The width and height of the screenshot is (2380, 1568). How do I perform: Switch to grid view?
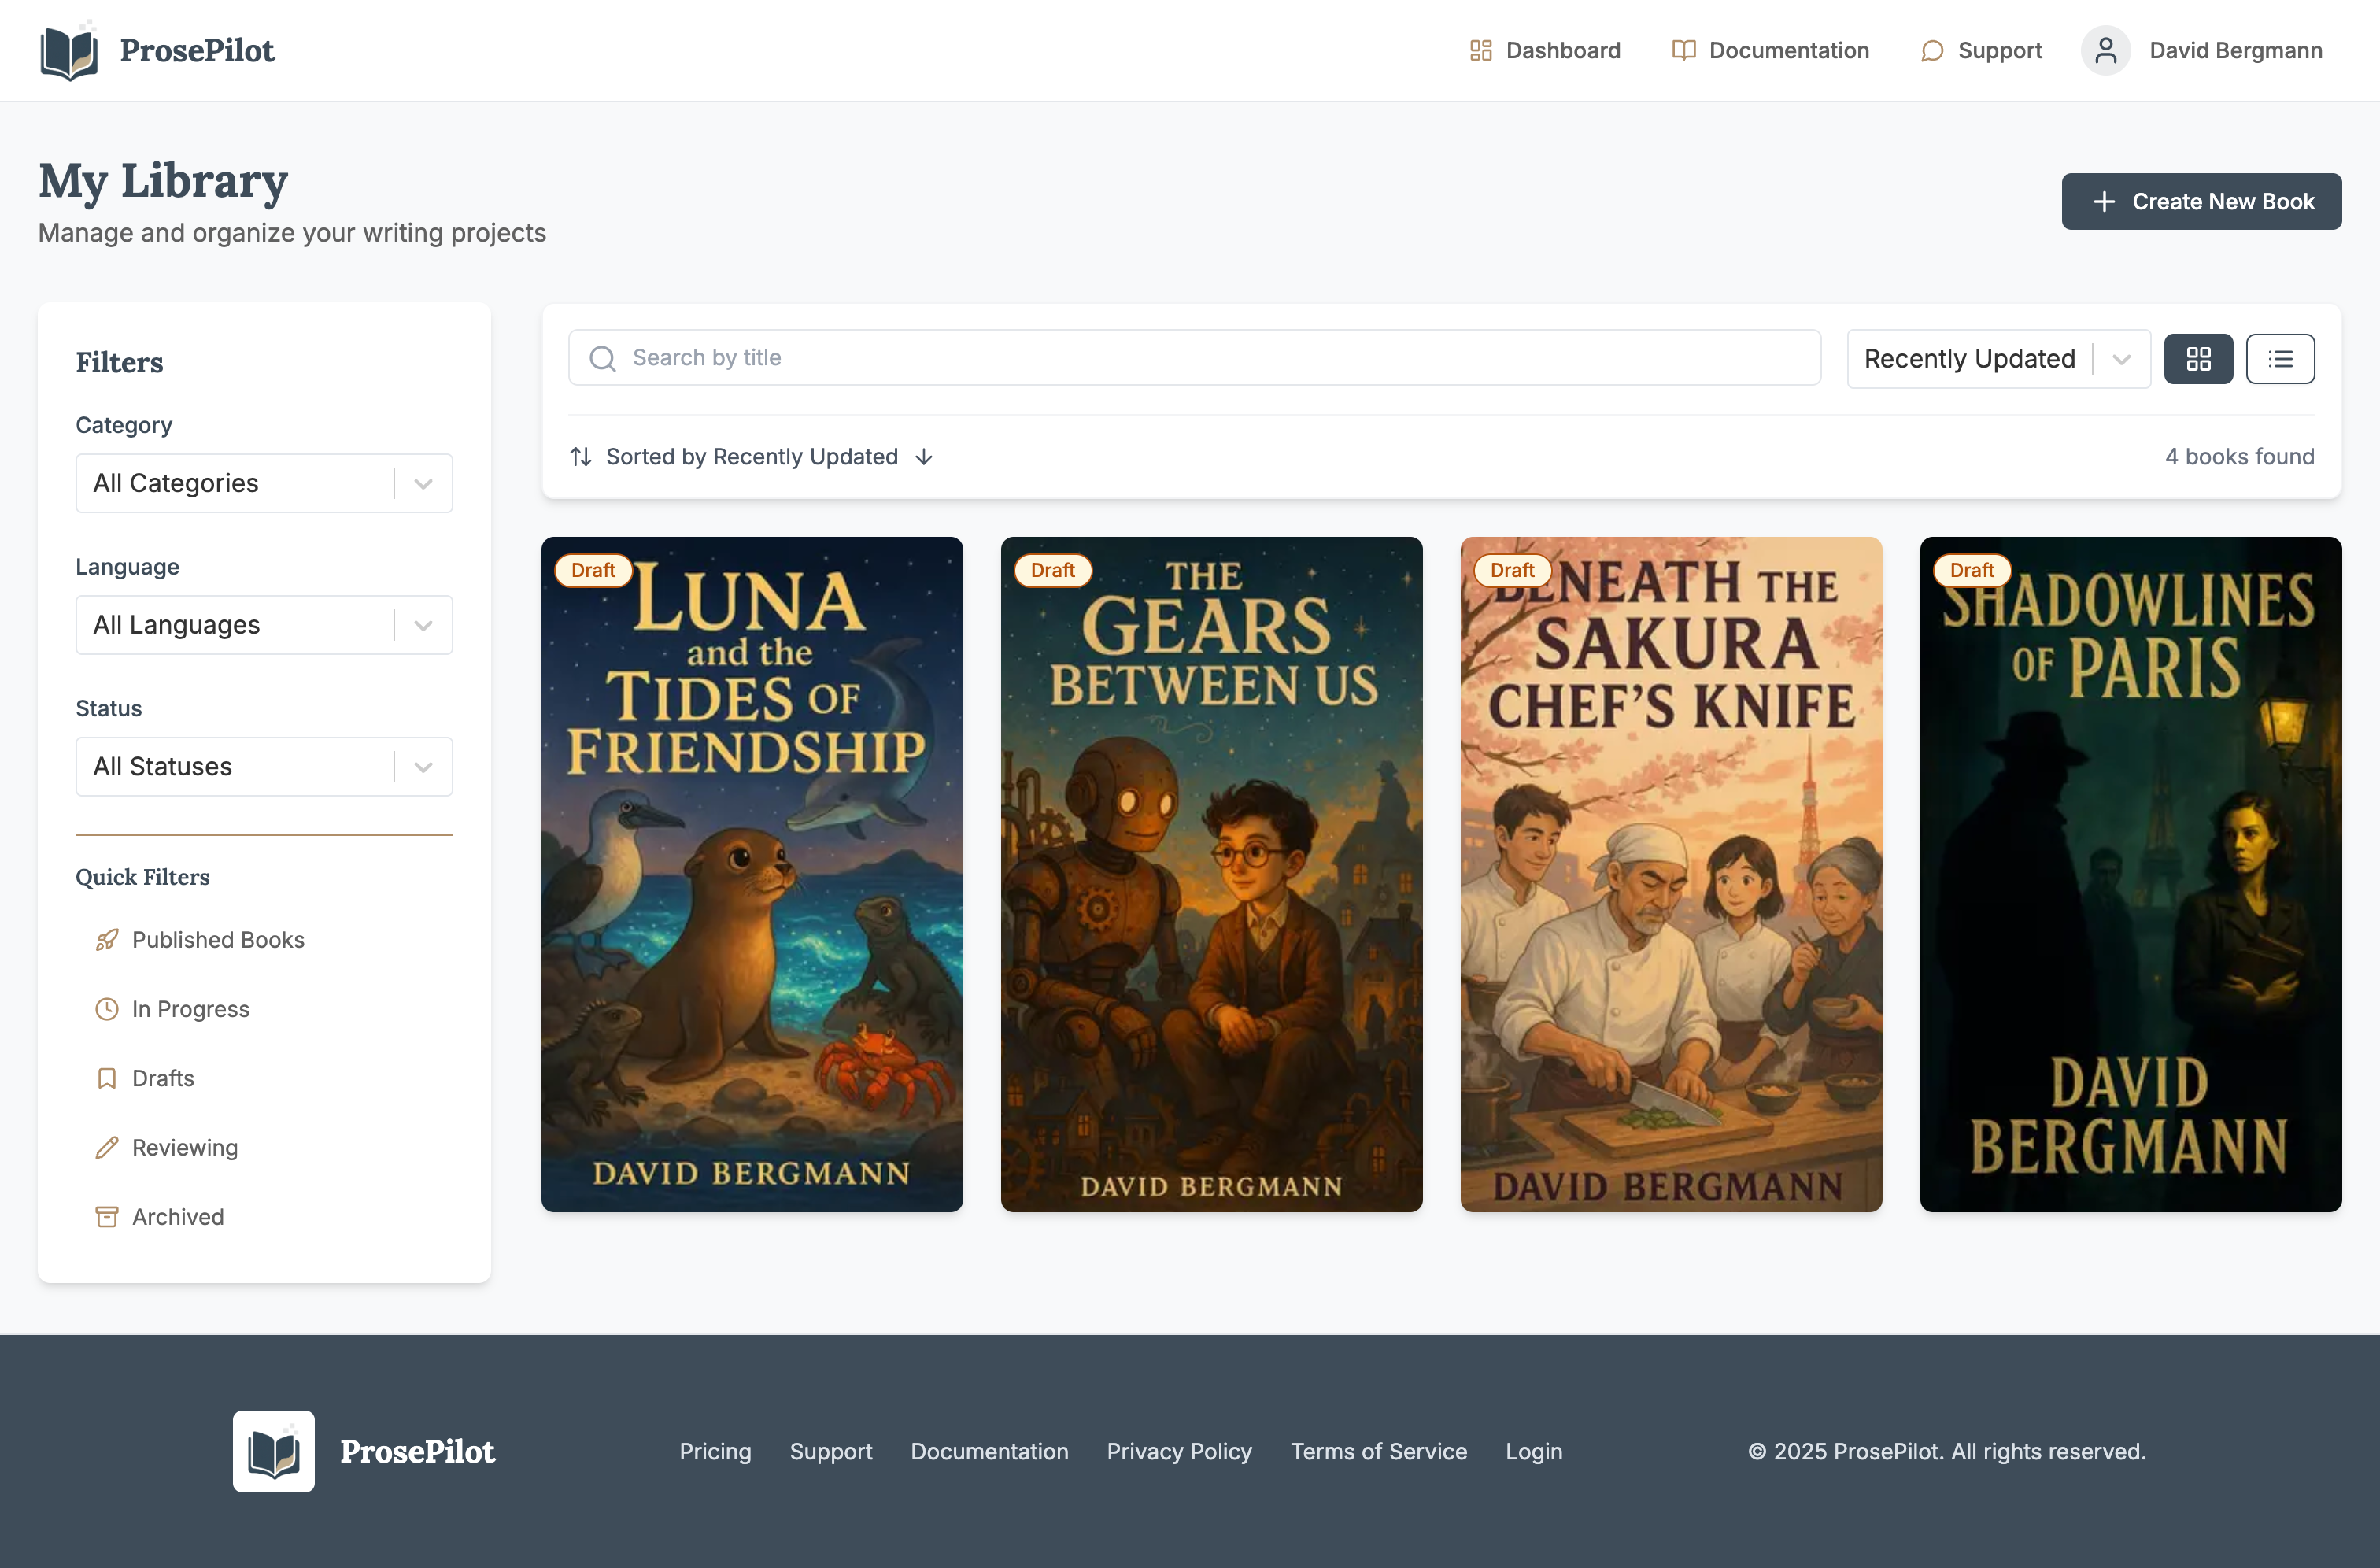(2198, 359)
